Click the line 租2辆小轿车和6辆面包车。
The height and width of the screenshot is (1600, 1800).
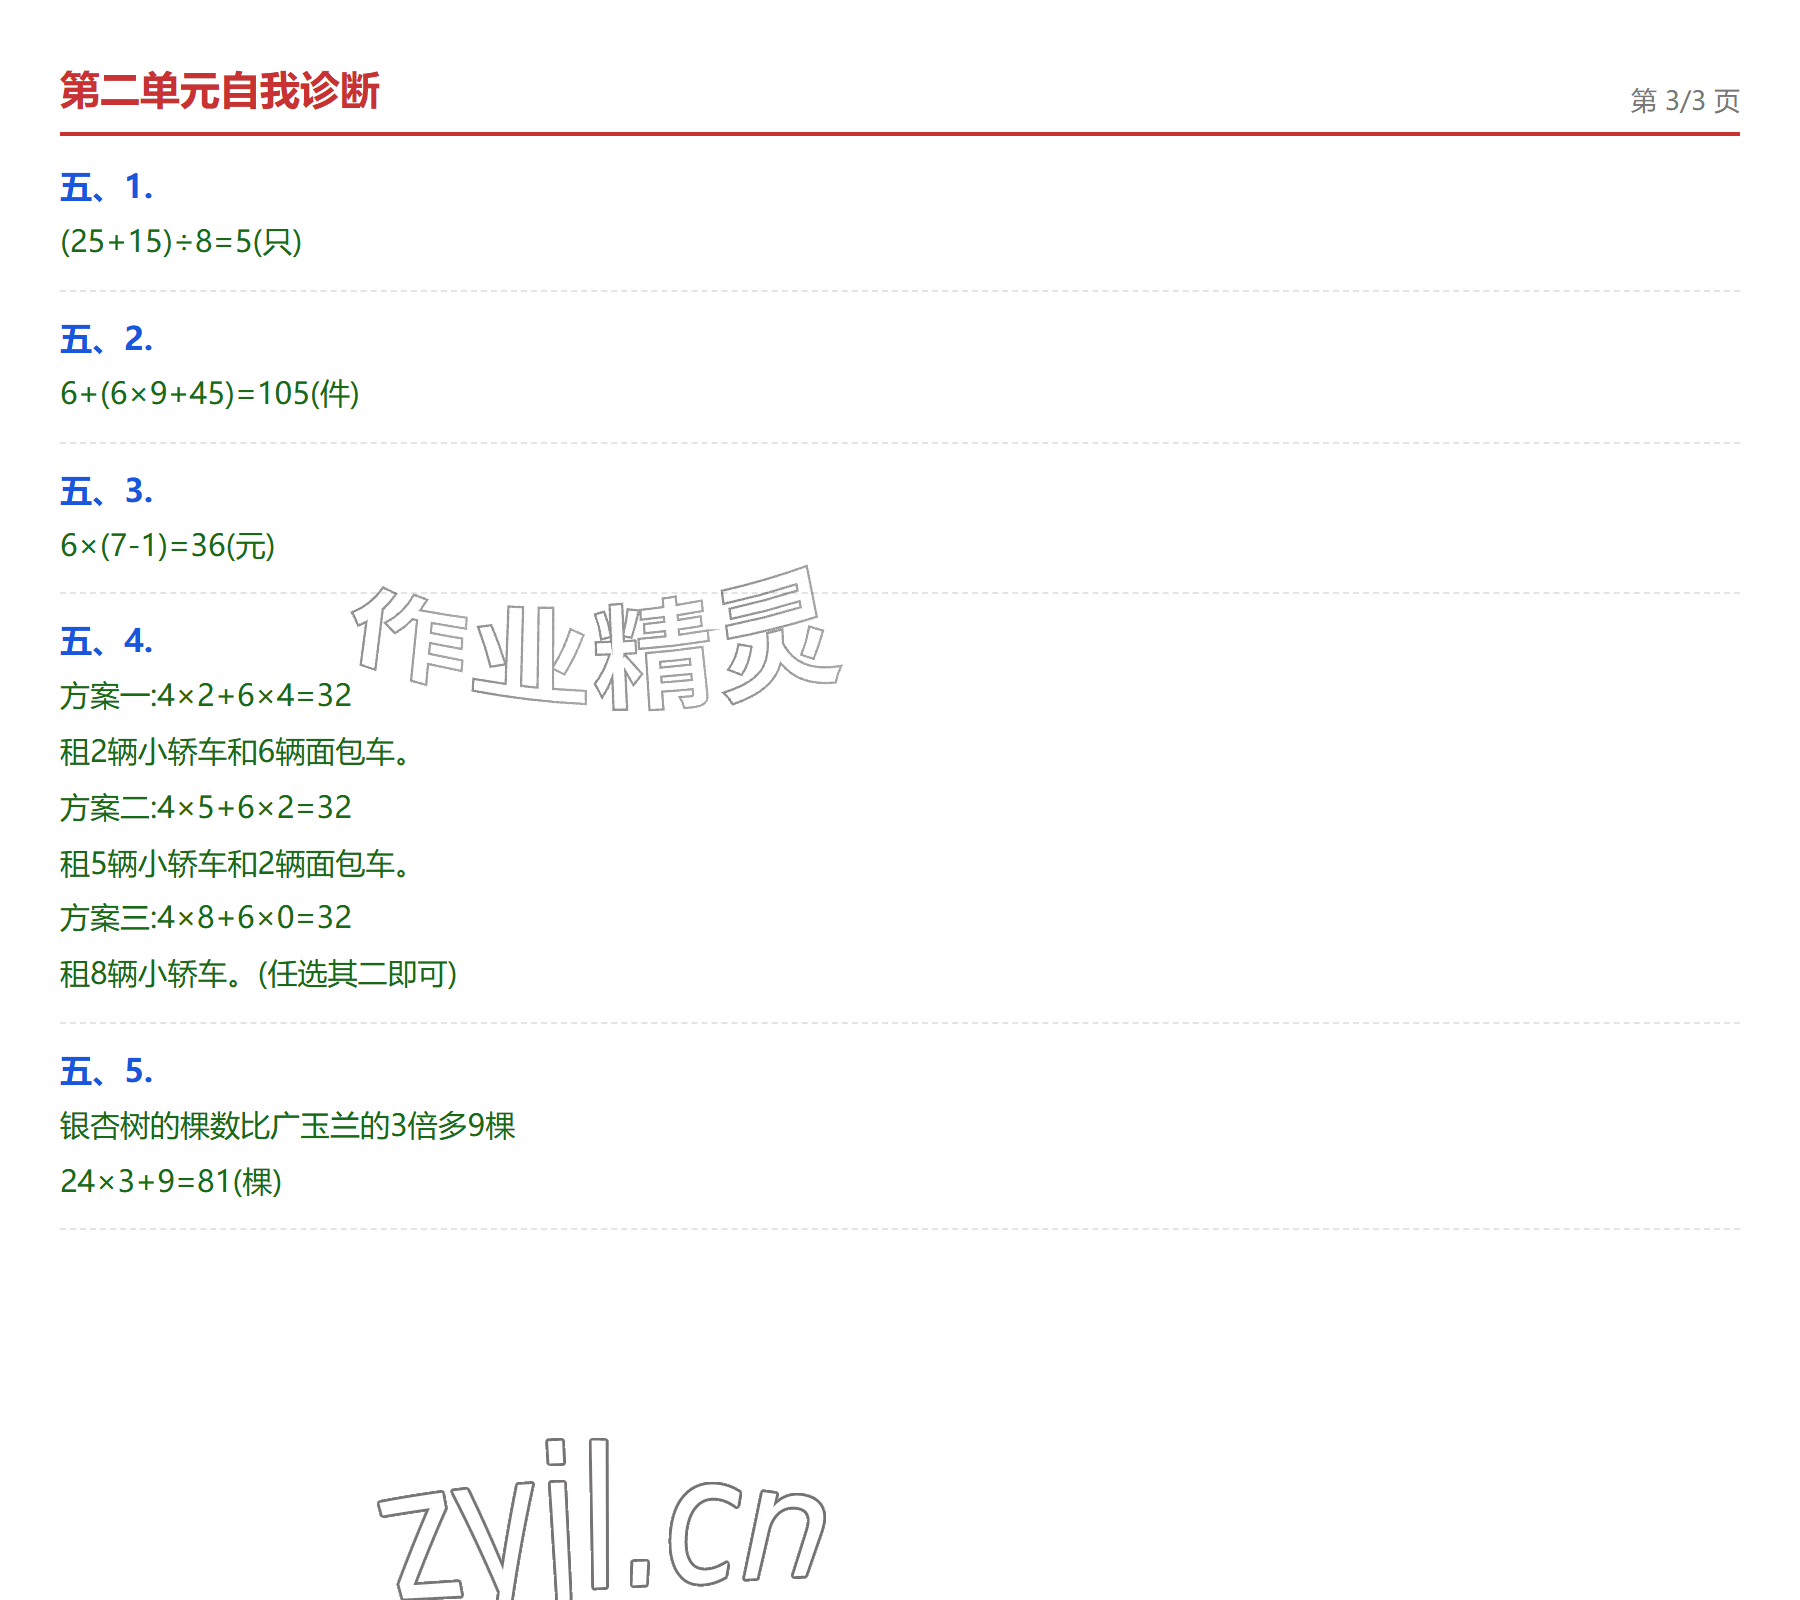pos(235,752)
